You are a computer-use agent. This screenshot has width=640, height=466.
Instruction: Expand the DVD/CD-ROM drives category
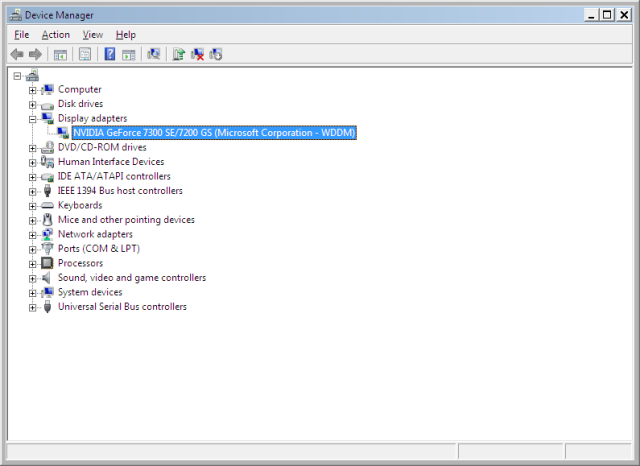click(32, 148)
